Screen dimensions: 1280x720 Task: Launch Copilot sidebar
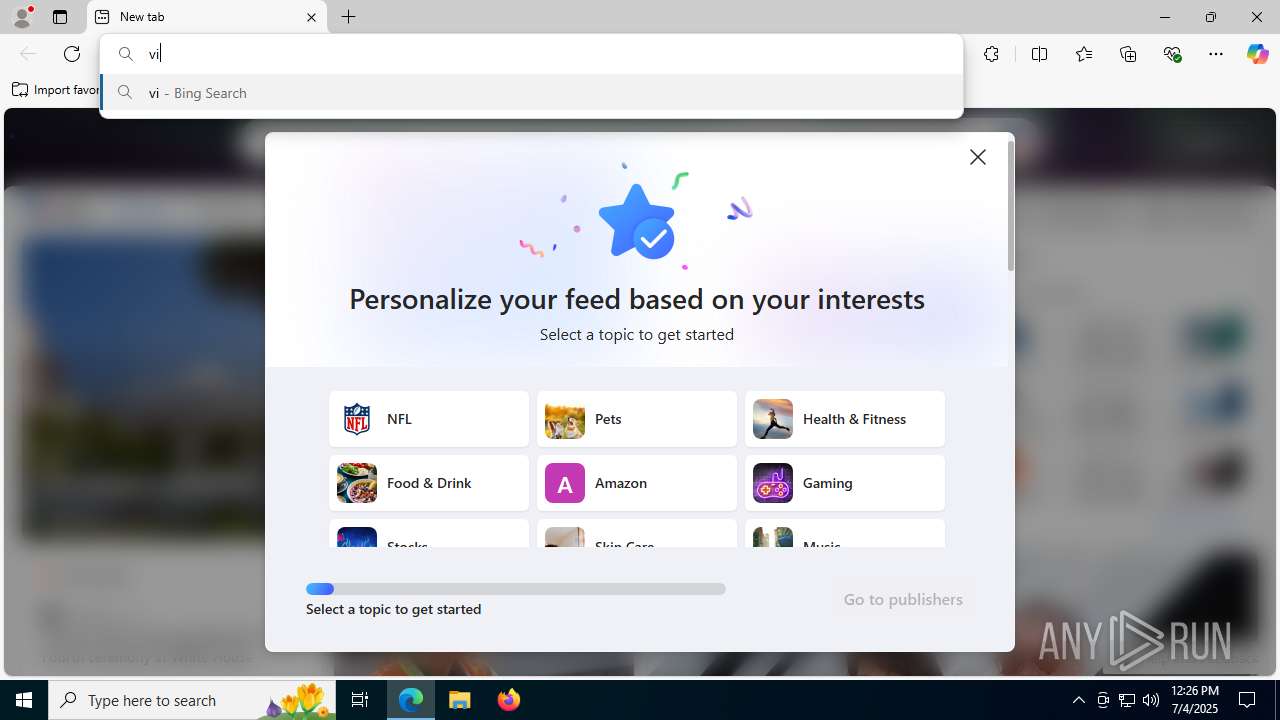[1257, 54]
